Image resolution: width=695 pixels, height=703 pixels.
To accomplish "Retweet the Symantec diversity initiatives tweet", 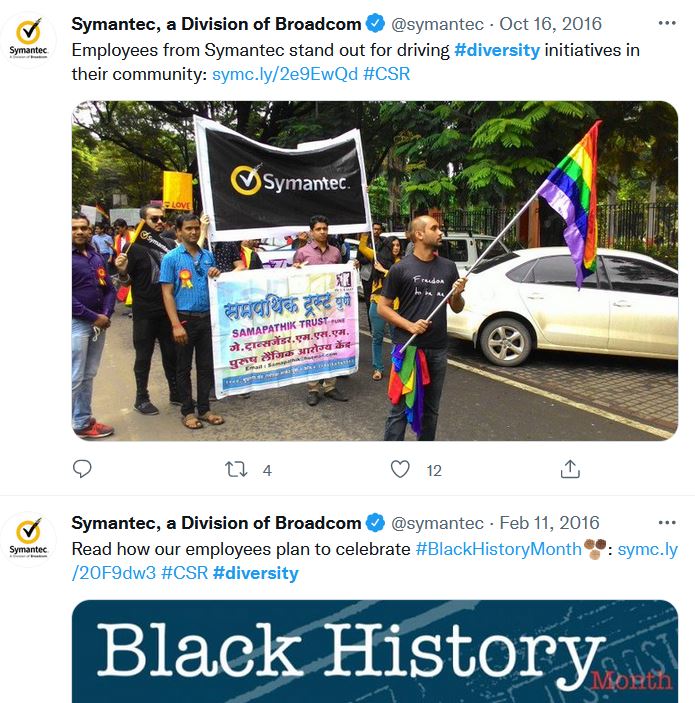I will 236,469.
